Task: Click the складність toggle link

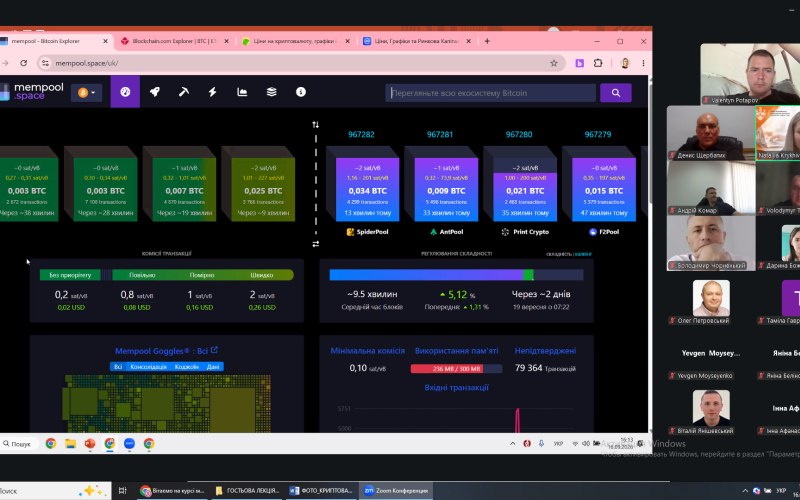Action: tap(559, 254)
